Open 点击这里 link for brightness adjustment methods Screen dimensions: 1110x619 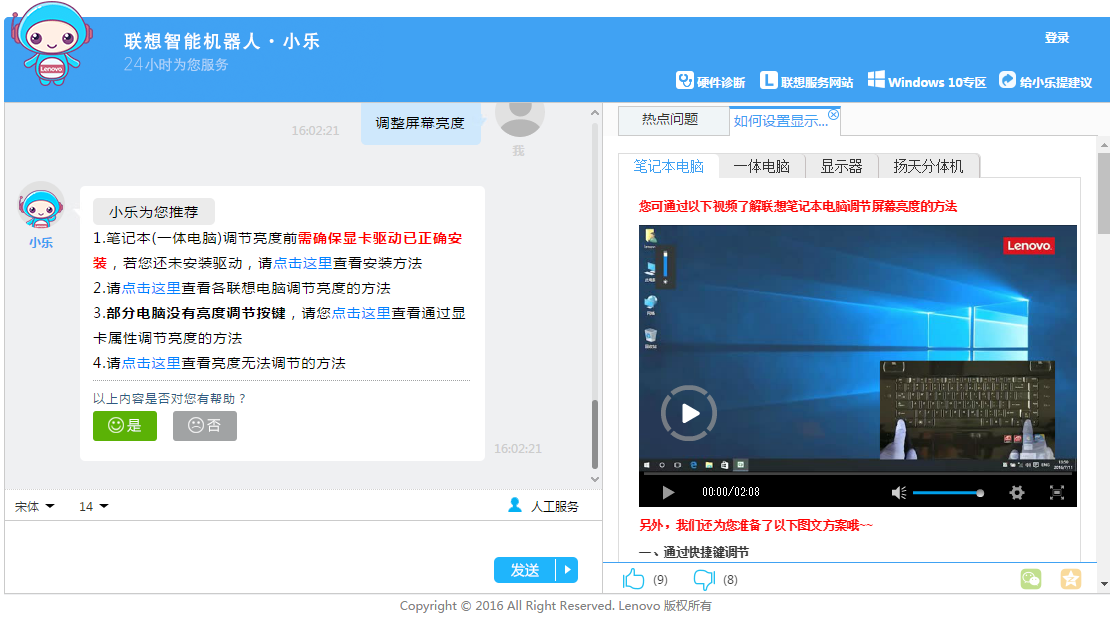coord(151,288)
